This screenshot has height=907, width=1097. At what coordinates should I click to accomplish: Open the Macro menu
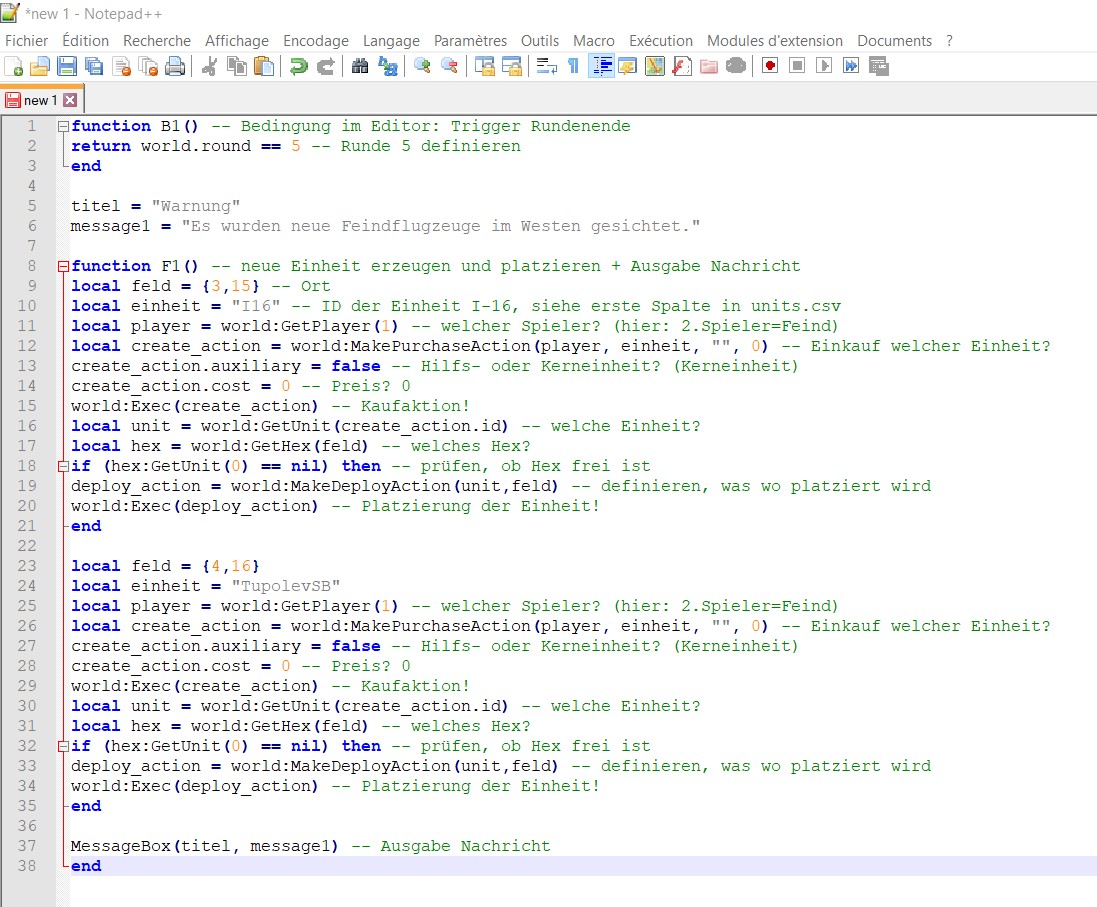point(593,41)
